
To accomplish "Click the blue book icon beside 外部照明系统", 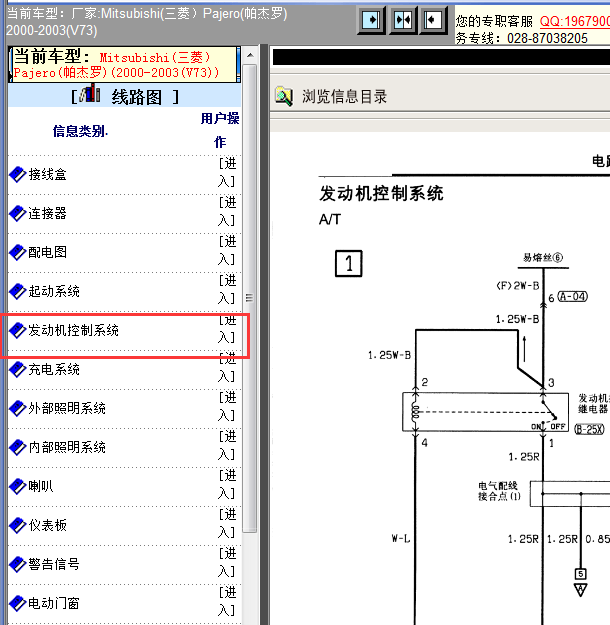I will point(18,409).
